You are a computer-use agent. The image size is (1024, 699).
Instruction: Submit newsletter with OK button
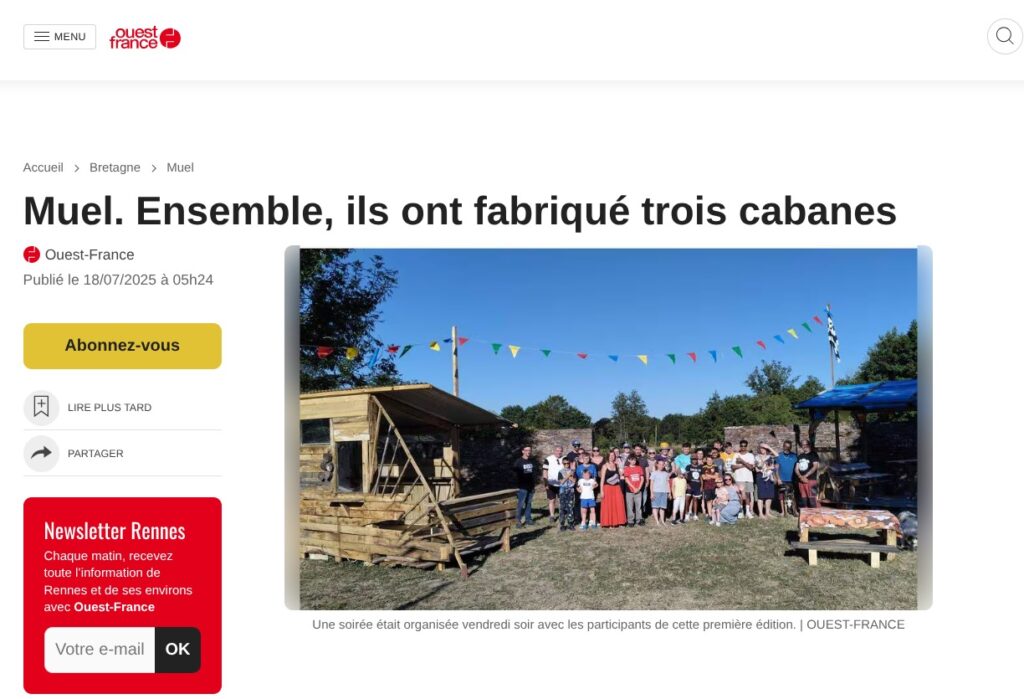coord(178,649)
